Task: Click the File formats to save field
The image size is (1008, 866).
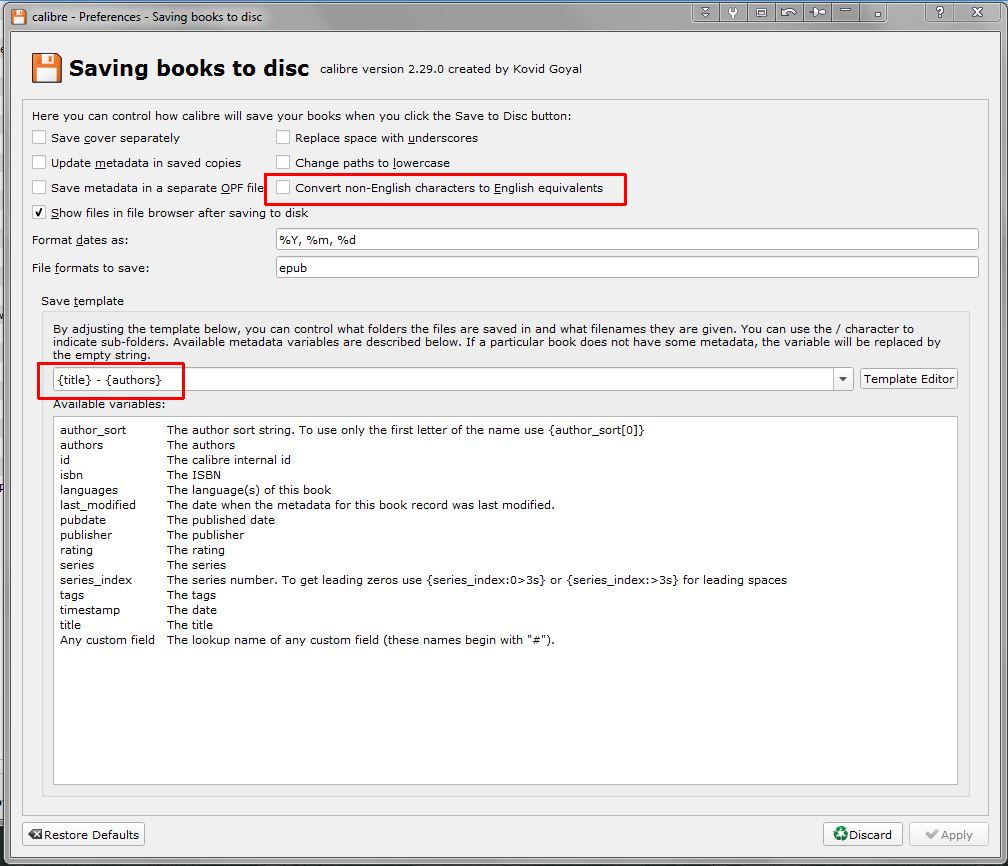Action: click(626, 268)
